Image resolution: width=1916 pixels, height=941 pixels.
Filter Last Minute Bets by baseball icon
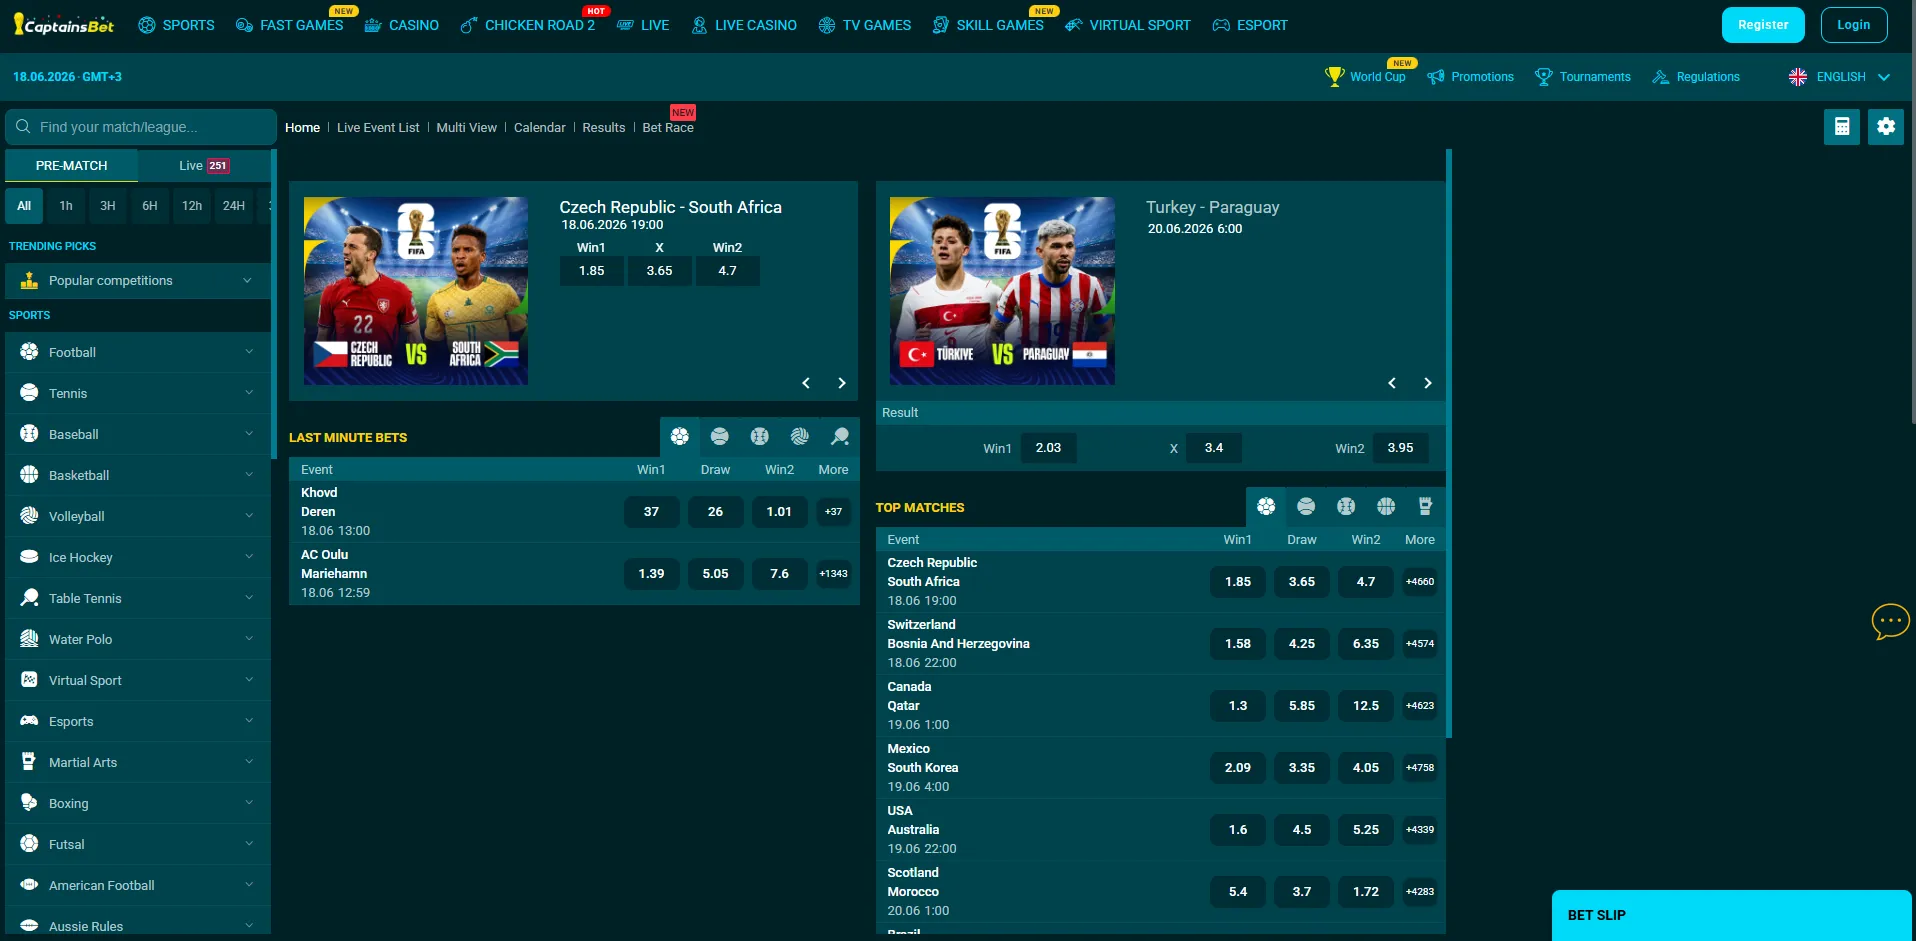[x=760, y=437]
